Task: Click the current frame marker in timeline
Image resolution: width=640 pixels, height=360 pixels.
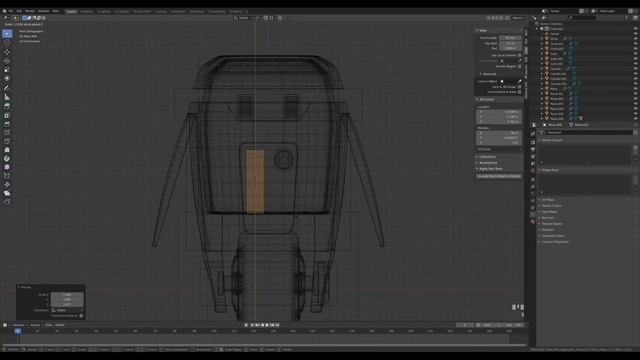Action: click(18, 331)
